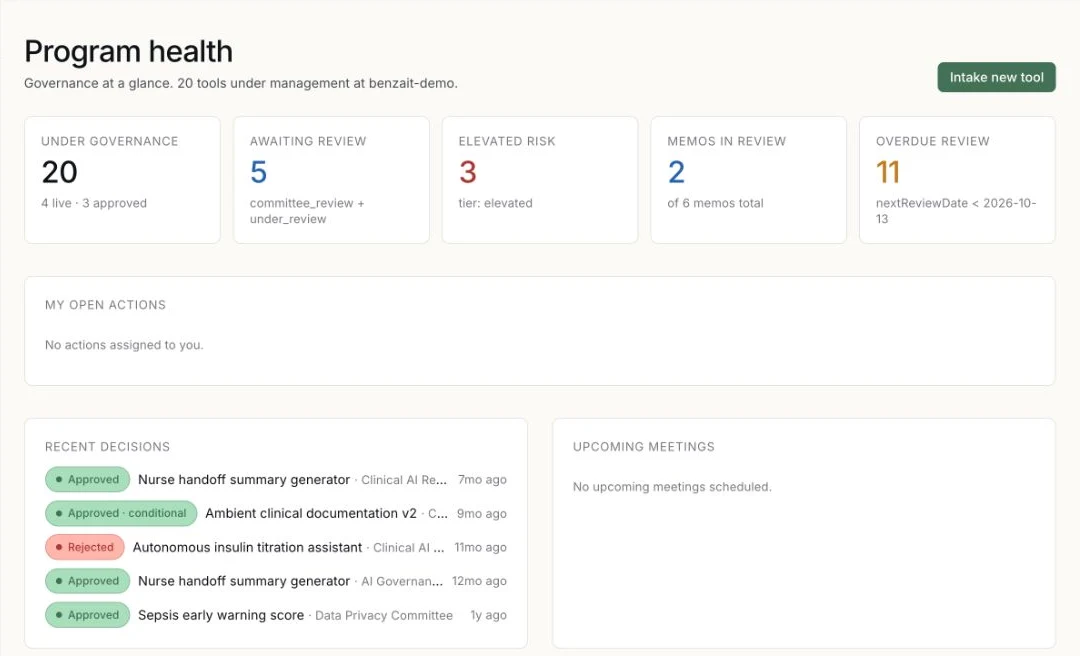The image size is (1080, 656).
Task: Click the nextReviewDate < 2026-10-13 text
Action: [956, 211]
